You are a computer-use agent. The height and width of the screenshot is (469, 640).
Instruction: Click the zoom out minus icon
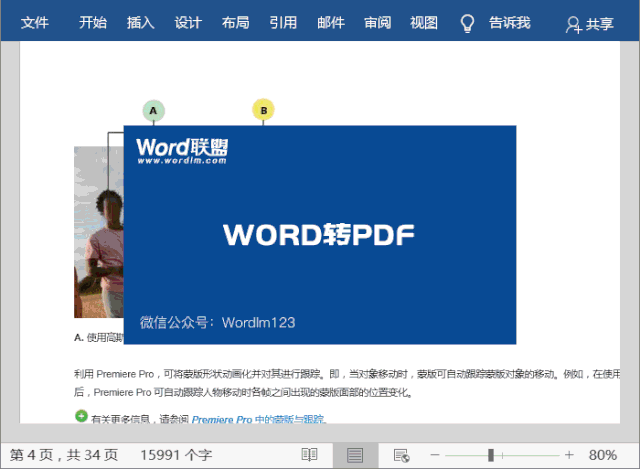[x=436, y=454]
